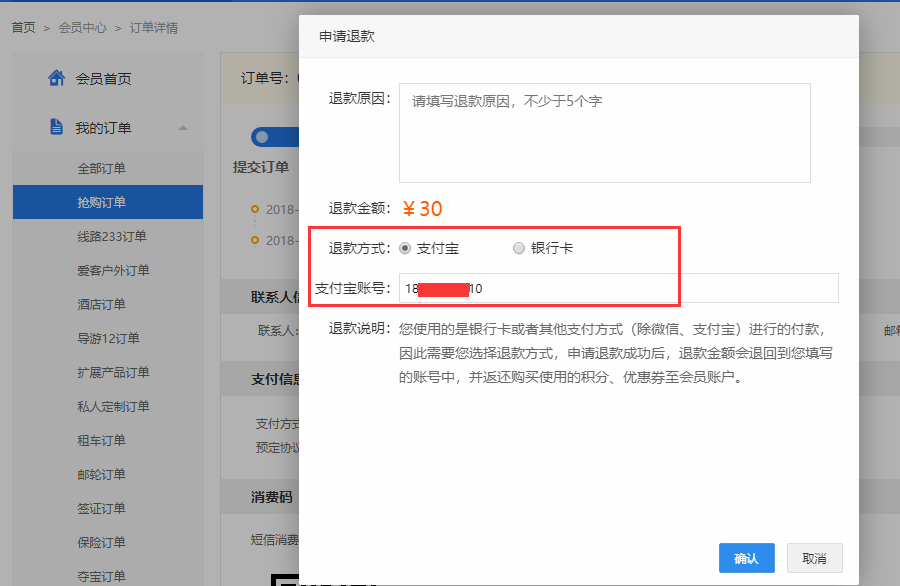Click the 首页 breadcrumb link
The height and width of the screenshot is (586, 900).
pos(24,28)
